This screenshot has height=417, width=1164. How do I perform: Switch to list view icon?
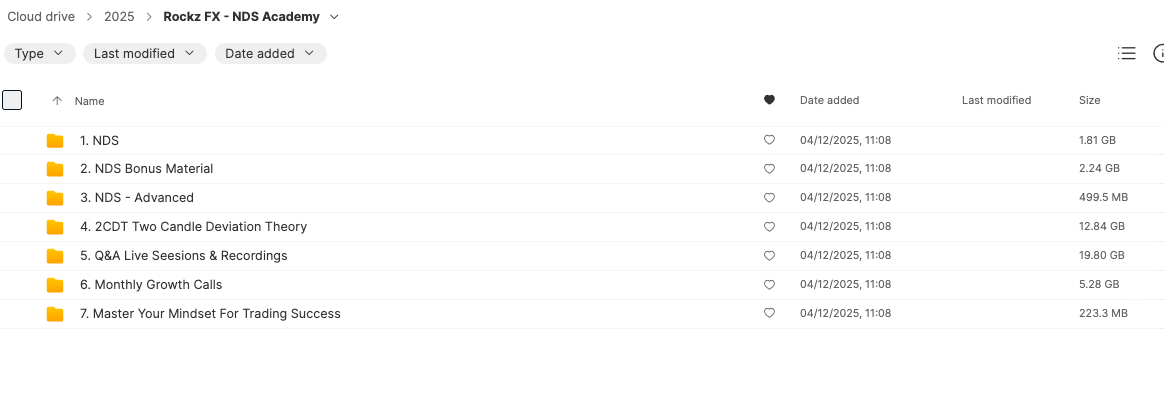pos(1127,54)
